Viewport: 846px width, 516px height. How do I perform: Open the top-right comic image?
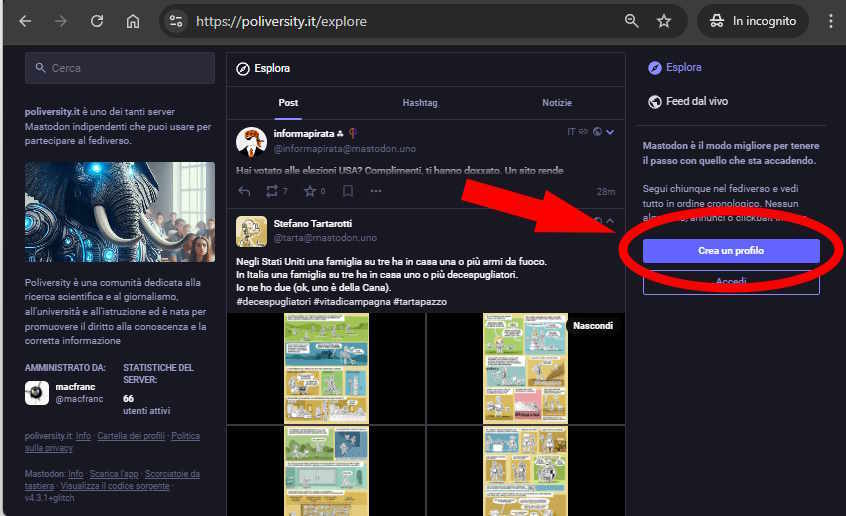(x=526, y=368)
